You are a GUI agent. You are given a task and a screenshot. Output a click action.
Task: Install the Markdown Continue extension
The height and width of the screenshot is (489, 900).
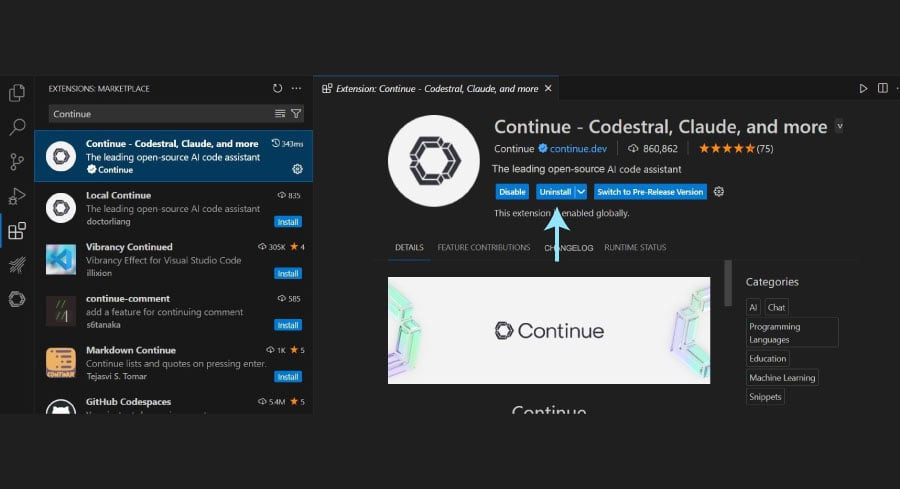pyautogui.click(x=288, y=377)
